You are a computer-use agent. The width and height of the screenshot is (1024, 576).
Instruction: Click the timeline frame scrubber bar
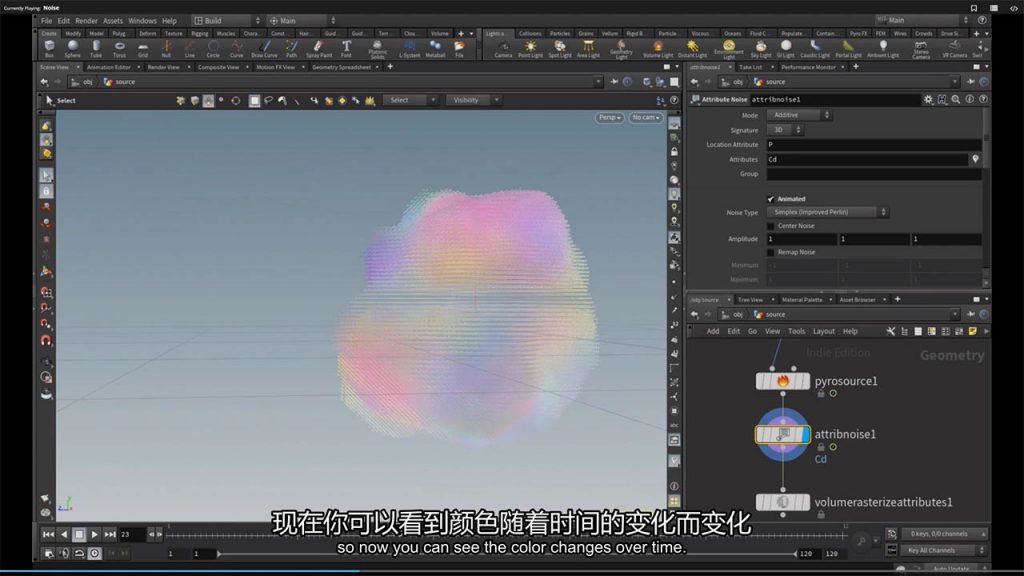click(x=507, y=535)
